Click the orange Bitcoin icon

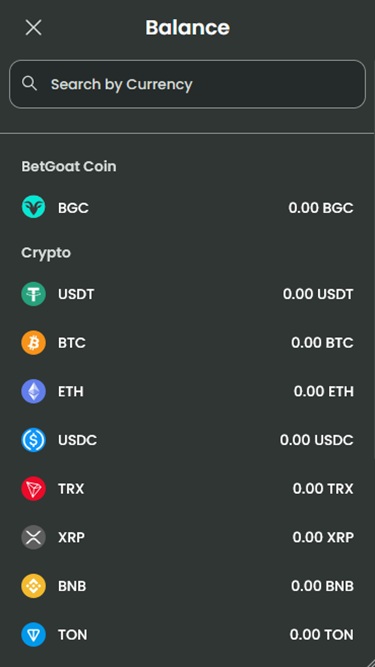click(x=33, y=342)
